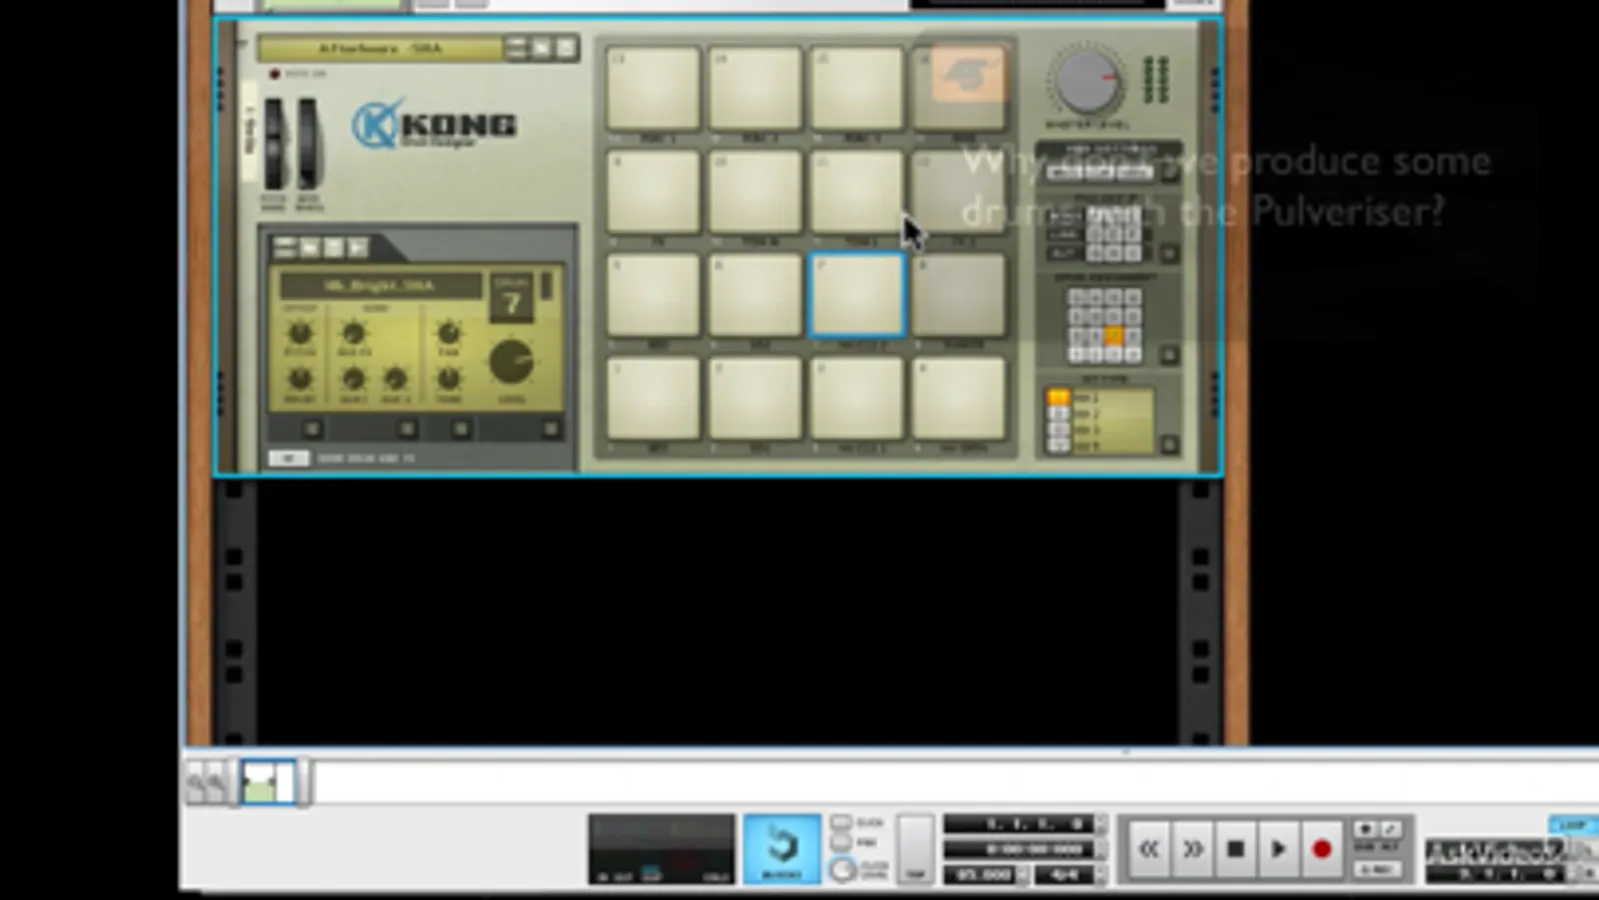Click the drum Aux 1 send knob
This screenshot has height=900, width=1599.
click(353, 379)
